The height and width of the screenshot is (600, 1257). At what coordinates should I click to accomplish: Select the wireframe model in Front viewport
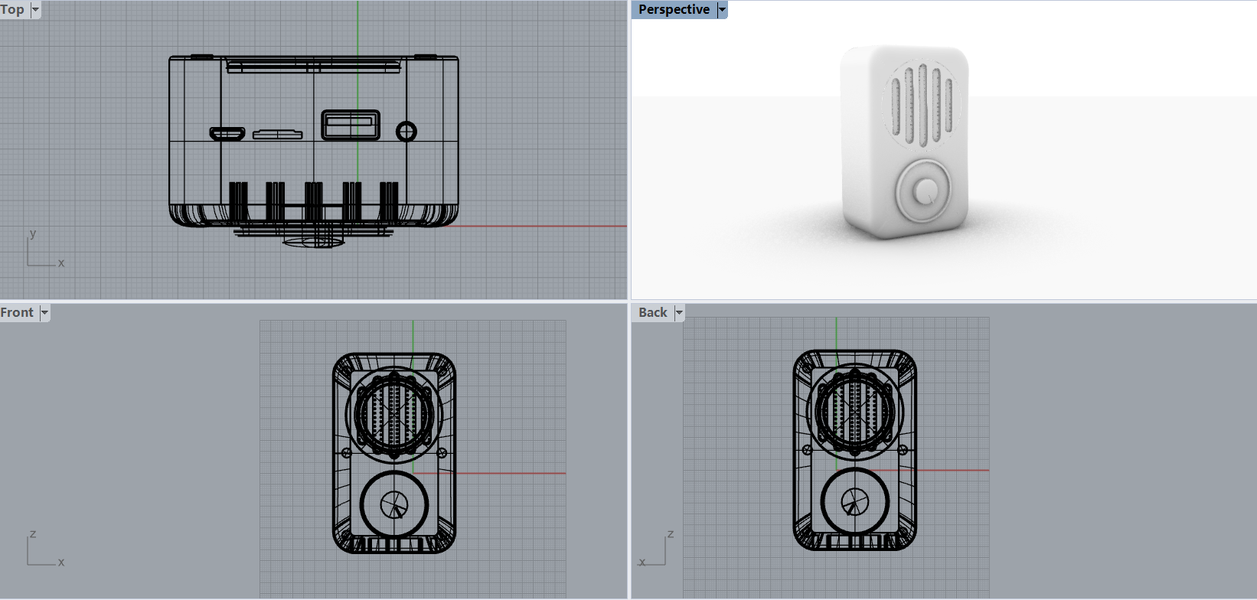pos(394,452)
